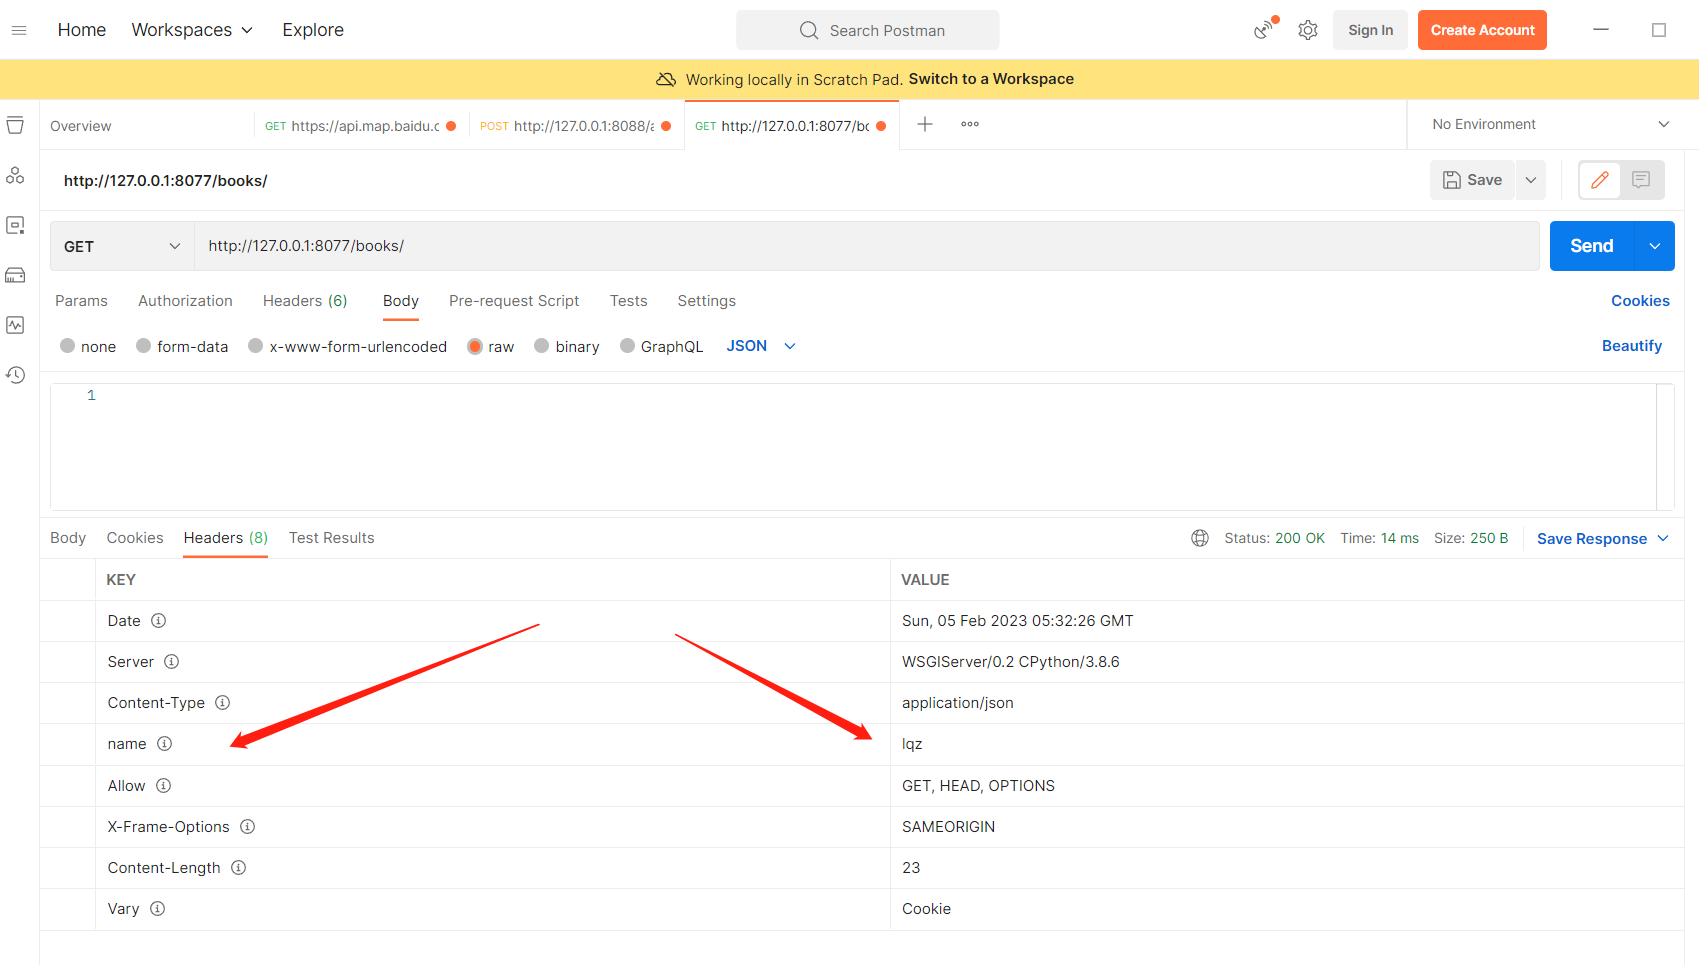This screenshot has width=1699, height=965.
Task: Go to Home in top navigation
Action: click(x=82, y=30)
